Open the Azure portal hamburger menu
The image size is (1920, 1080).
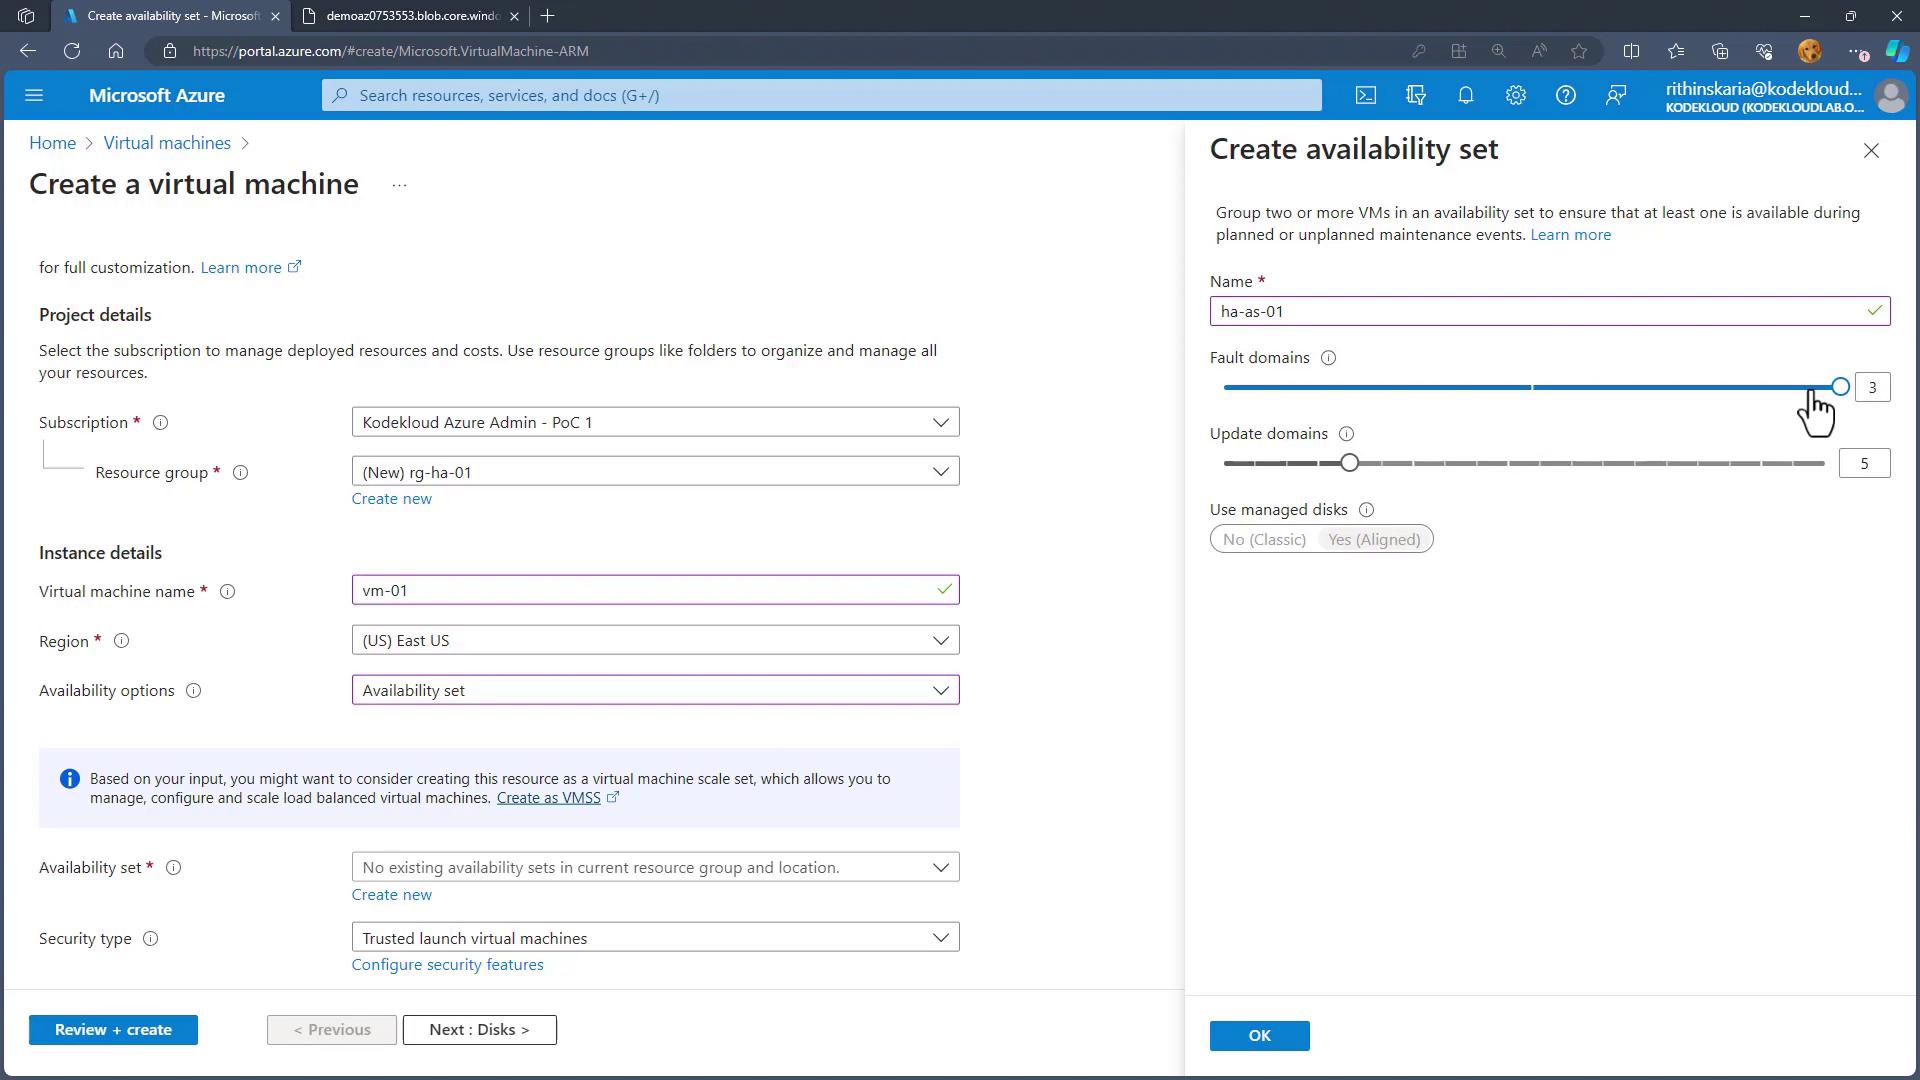pyautogui.click(x=34, y=95)
